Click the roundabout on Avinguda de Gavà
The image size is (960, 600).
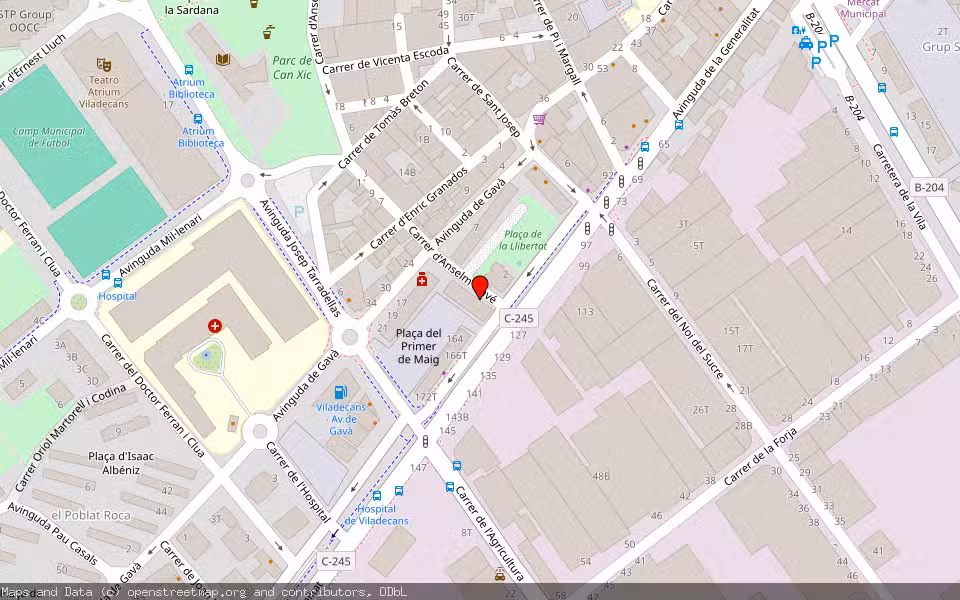tap(350, 337)
